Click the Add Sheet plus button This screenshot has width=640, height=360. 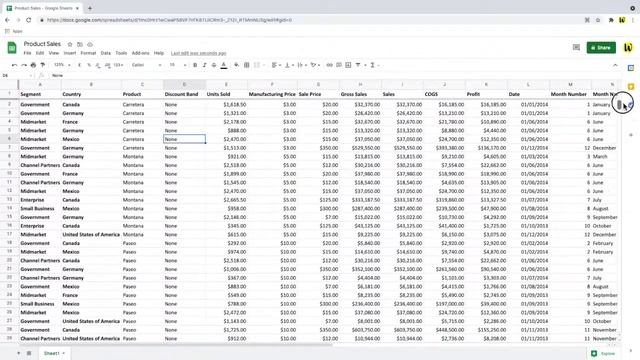[x=18, y=353]
